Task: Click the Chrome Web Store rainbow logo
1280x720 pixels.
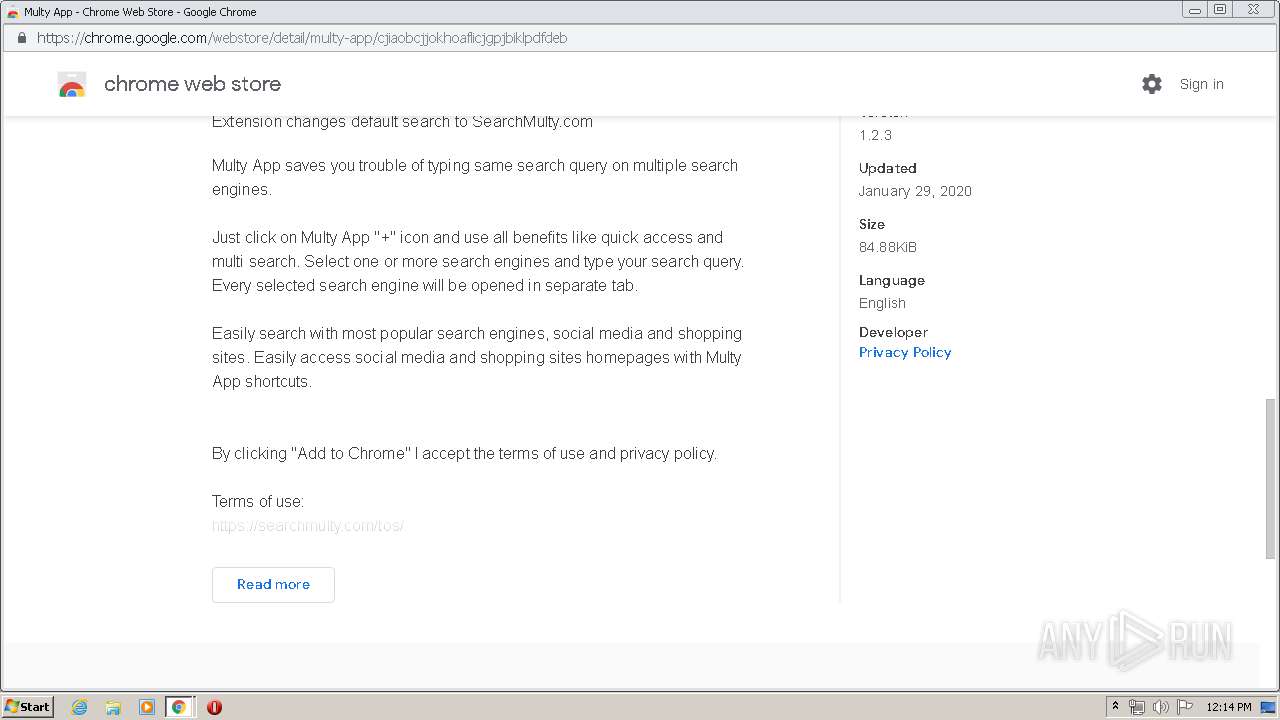Action: coord(72,85)
